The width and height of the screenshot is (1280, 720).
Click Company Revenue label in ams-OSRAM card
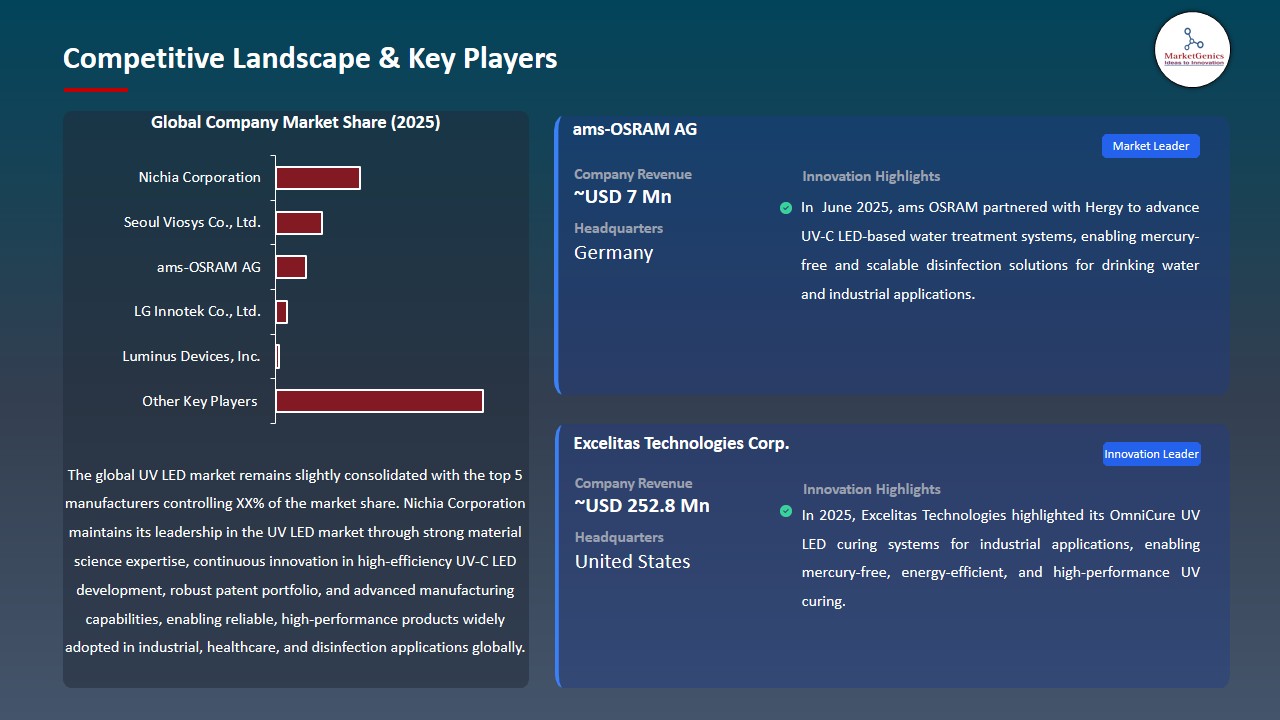pyautogui.click(x=633, y=174)
